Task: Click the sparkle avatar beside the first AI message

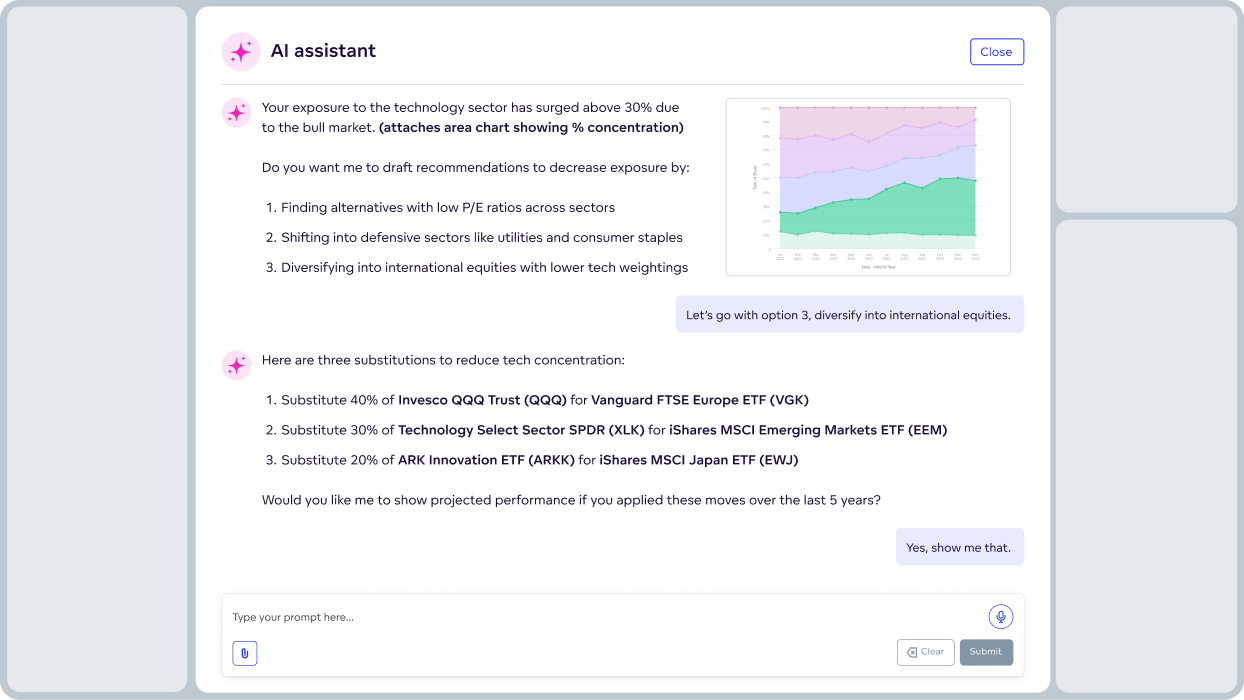Action: point(236,113)
